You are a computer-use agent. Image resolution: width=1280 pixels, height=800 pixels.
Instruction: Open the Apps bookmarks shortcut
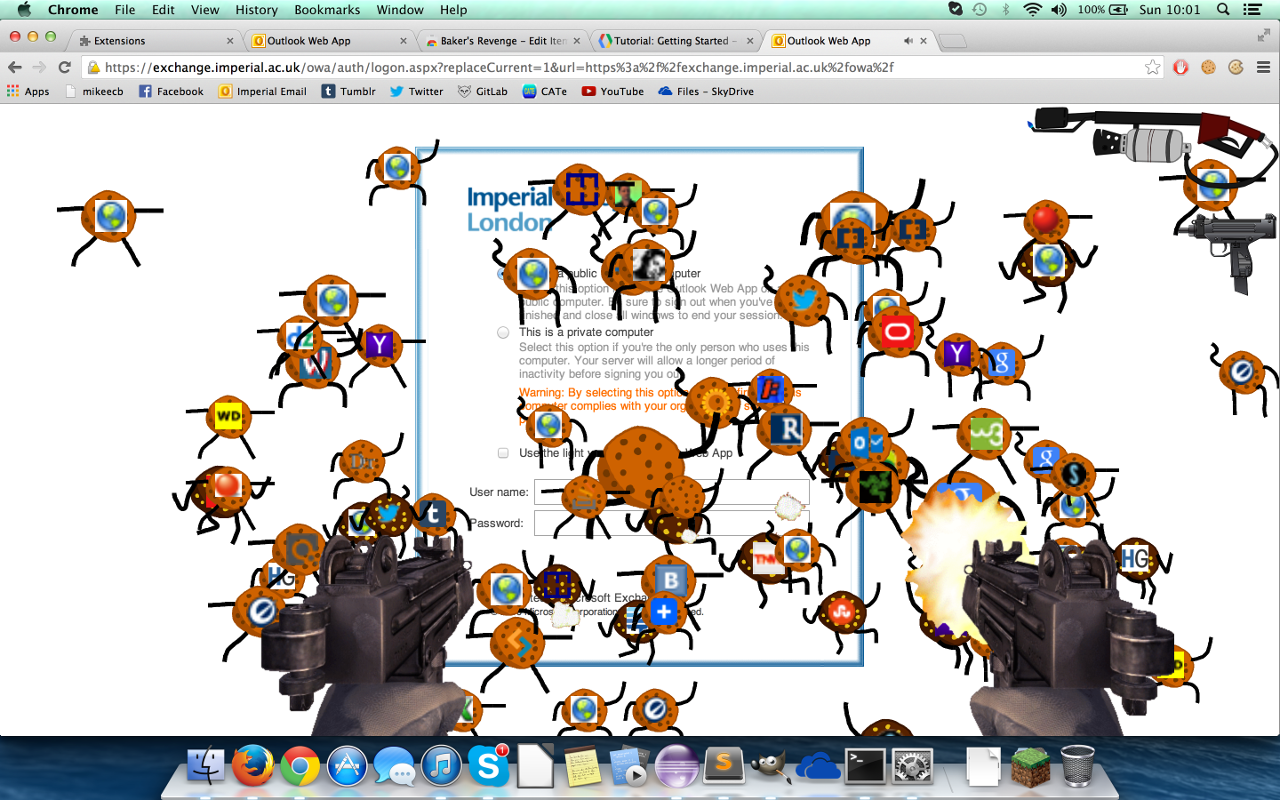[28, 91]
